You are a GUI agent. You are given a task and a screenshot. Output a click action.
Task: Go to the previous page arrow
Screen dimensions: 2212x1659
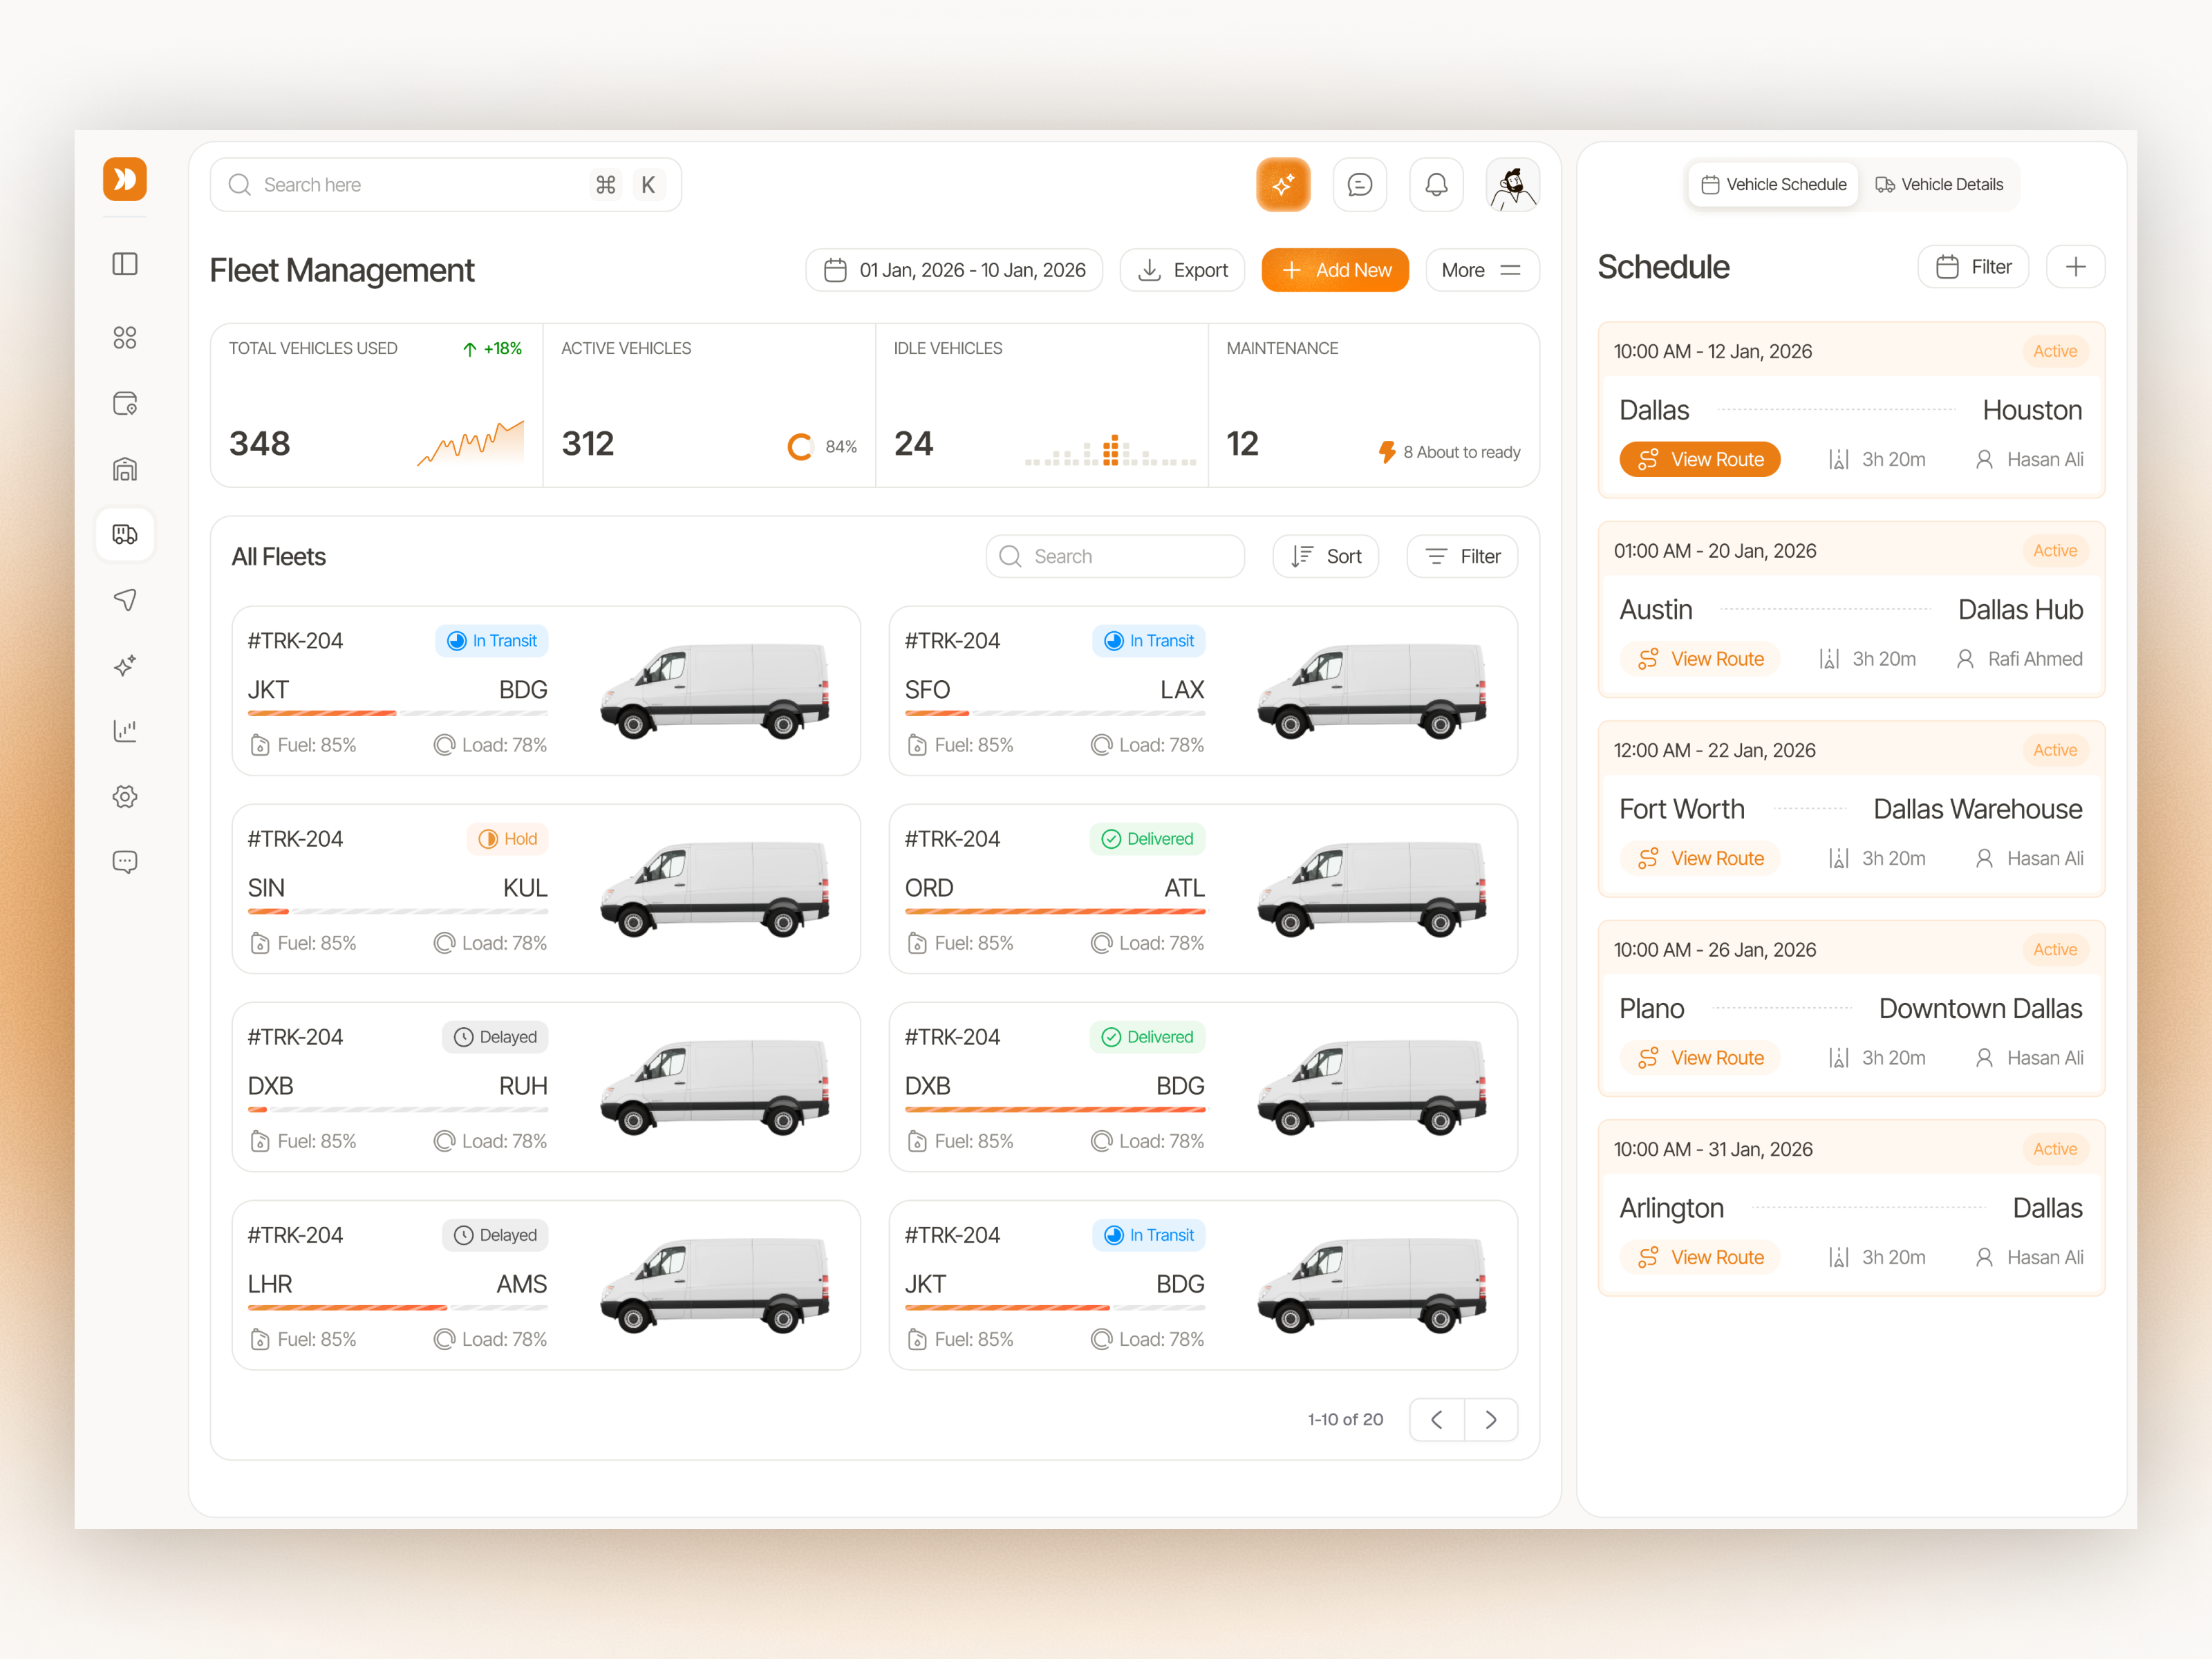click(1437, 1420)
